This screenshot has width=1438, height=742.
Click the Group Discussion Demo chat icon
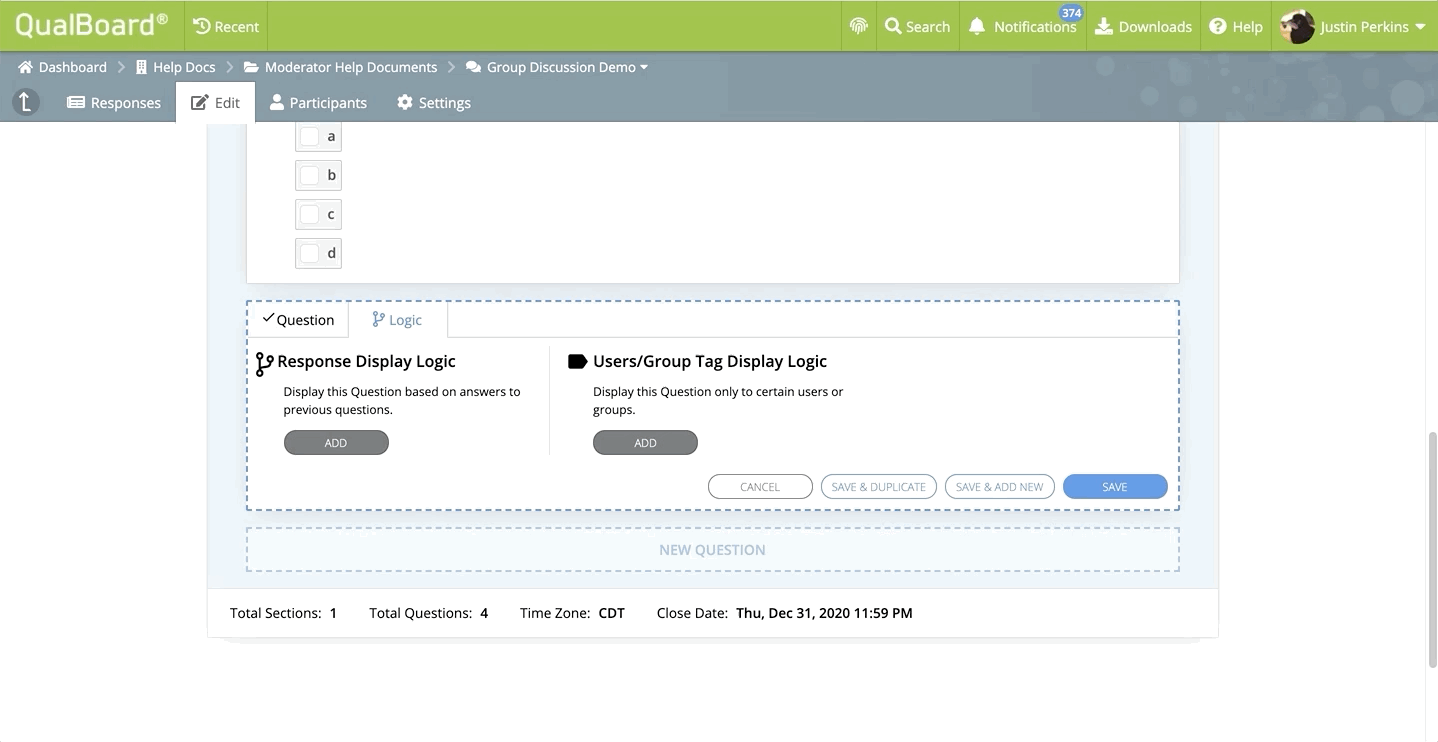click(473, 67)
